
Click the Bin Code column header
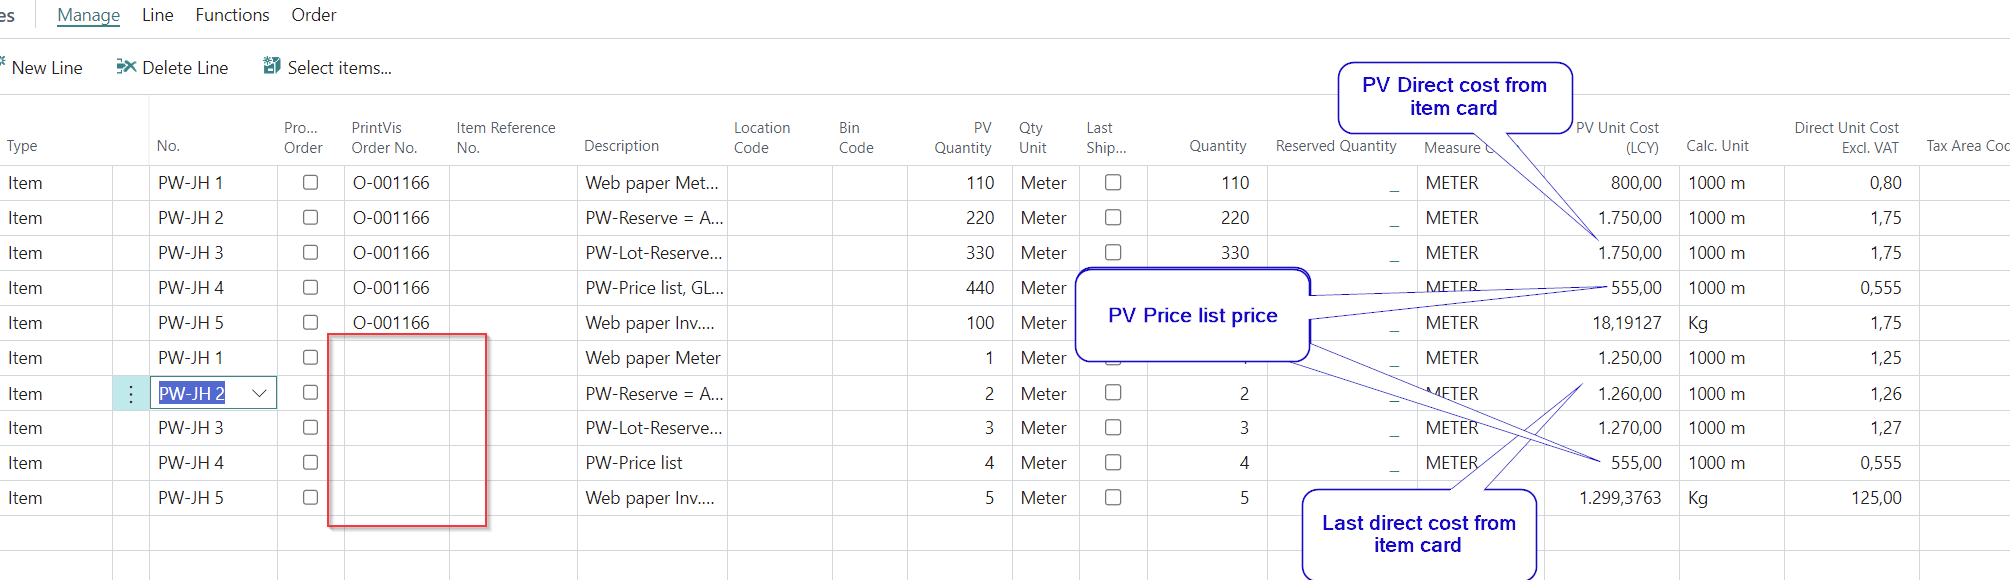(856, 138)
